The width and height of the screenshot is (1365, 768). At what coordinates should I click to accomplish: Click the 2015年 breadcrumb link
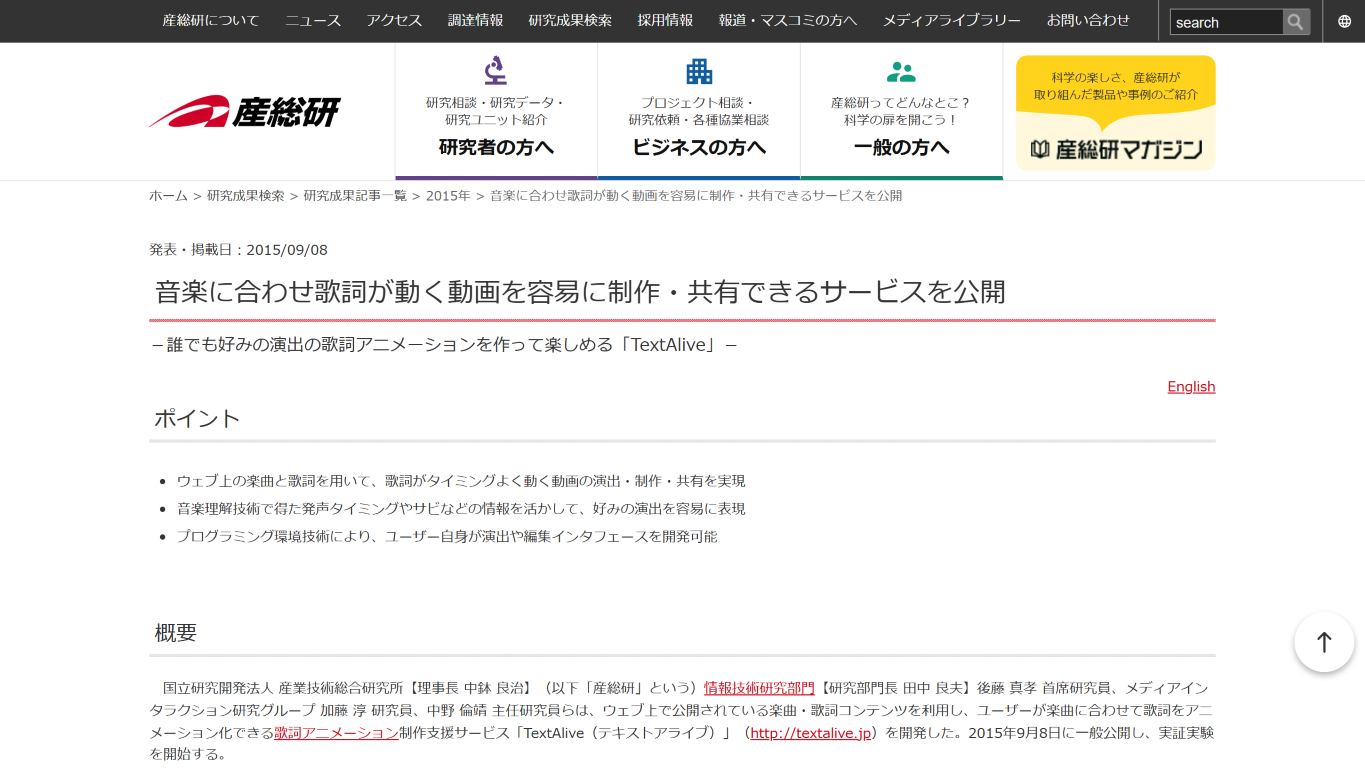pyautogui.click(x=447, y=196)
